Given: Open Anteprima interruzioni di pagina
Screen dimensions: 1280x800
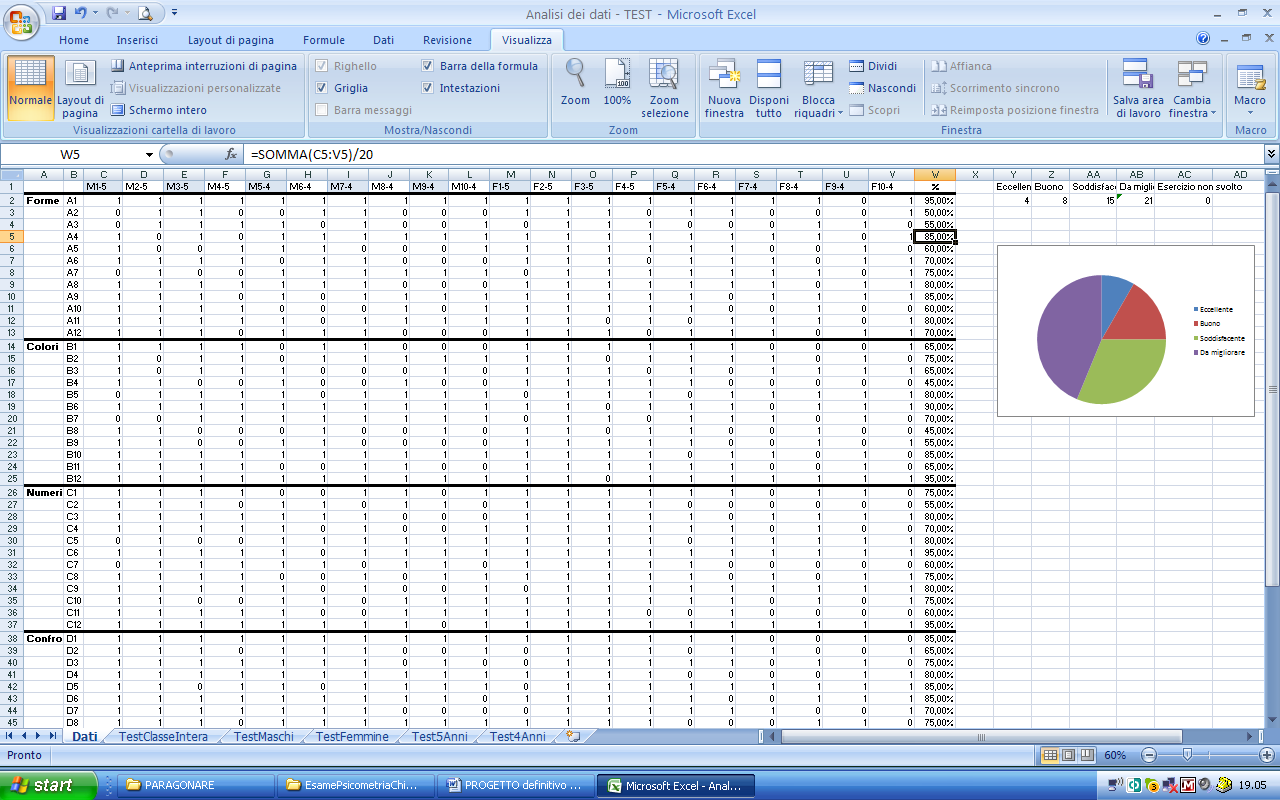Looking at the screenshot, I should pyautogui.click(x=204, y=66).
